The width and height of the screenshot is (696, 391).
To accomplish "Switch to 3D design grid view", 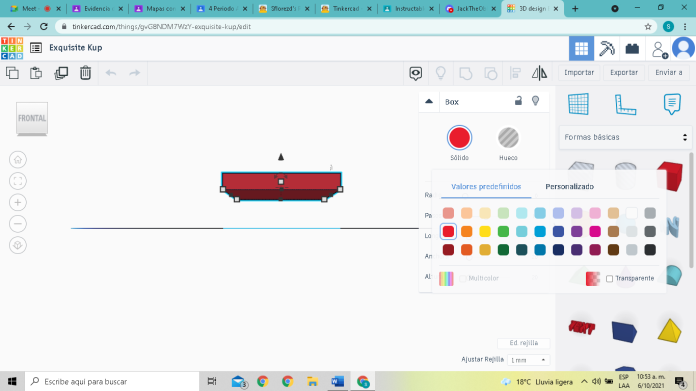I will tap(581, 48).
